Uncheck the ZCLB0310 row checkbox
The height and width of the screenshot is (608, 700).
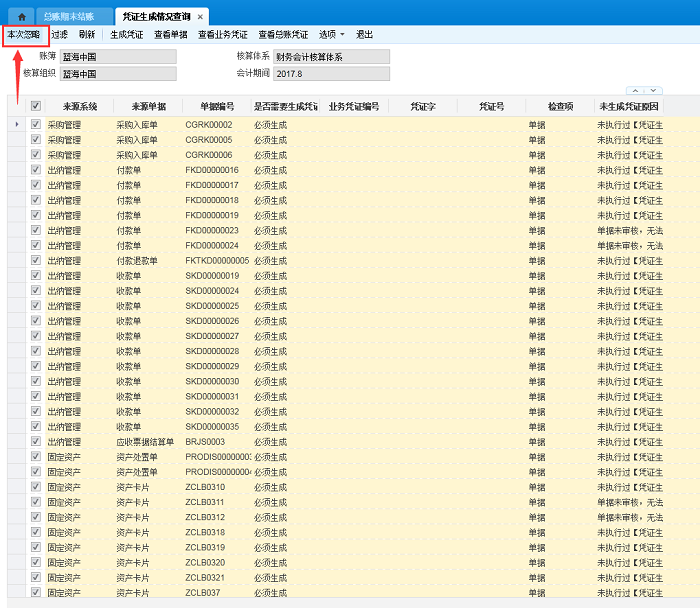[36, 487]
